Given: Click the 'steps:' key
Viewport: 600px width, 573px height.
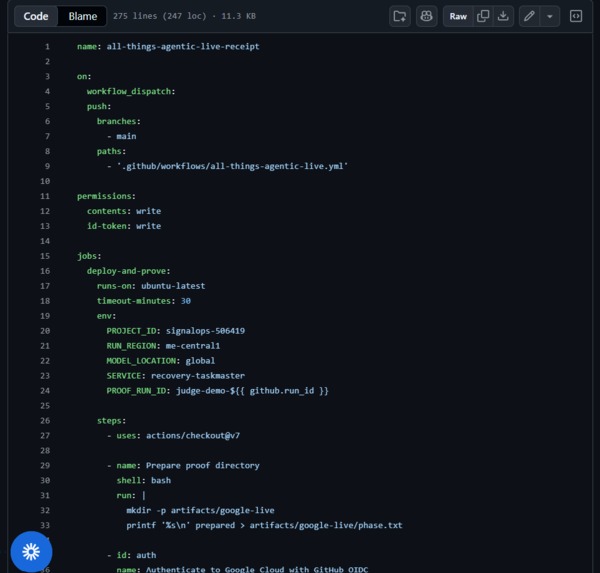Looking at the screenshot, I should pos(111,421).
